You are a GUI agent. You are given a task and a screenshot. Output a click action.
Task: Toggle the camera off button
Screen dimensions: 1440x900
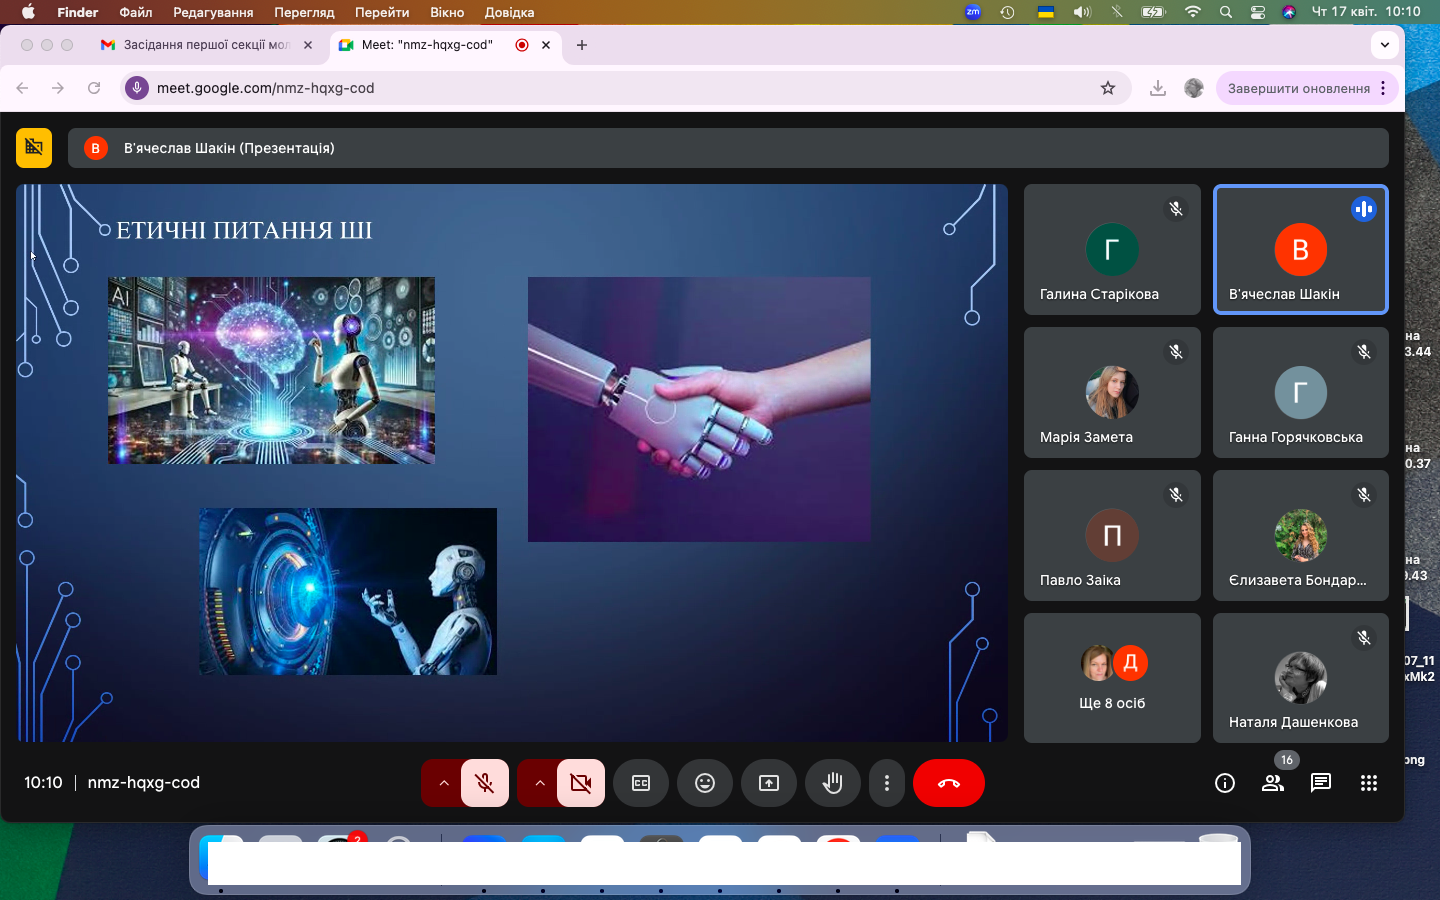pyautogui.click(x=581, y=783)
